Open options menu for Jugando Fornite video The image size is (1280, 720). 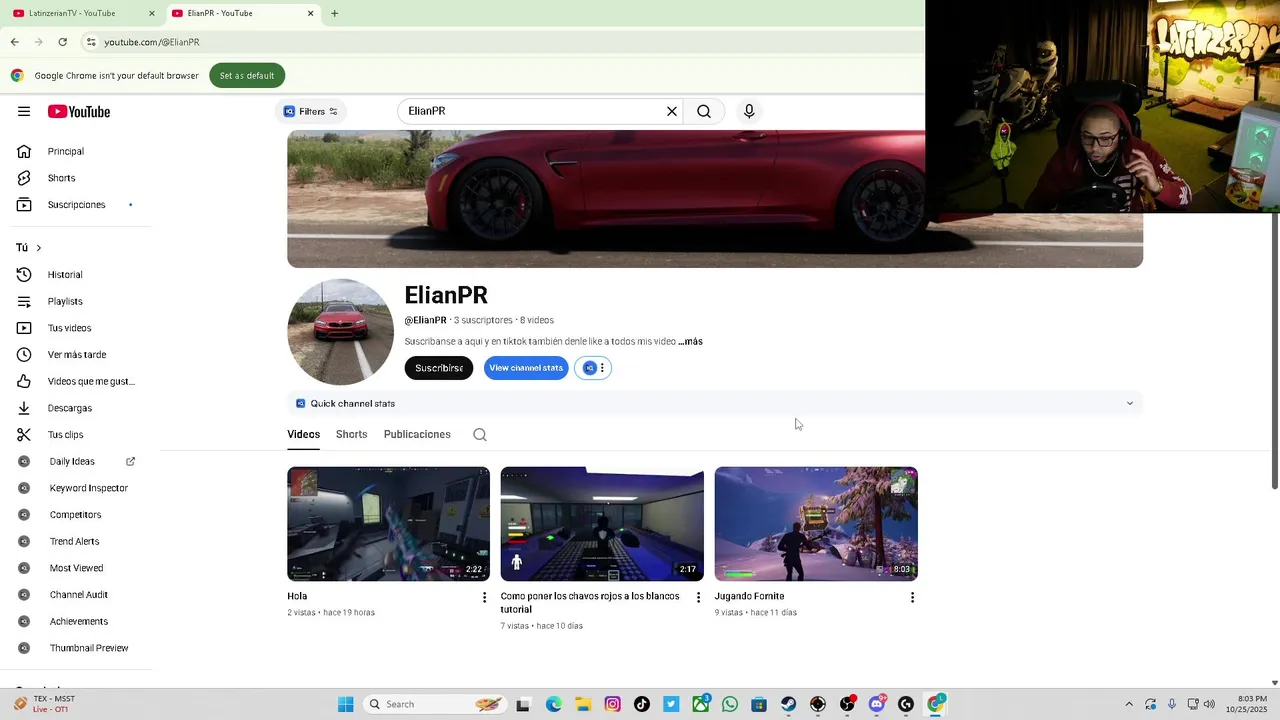912,597
